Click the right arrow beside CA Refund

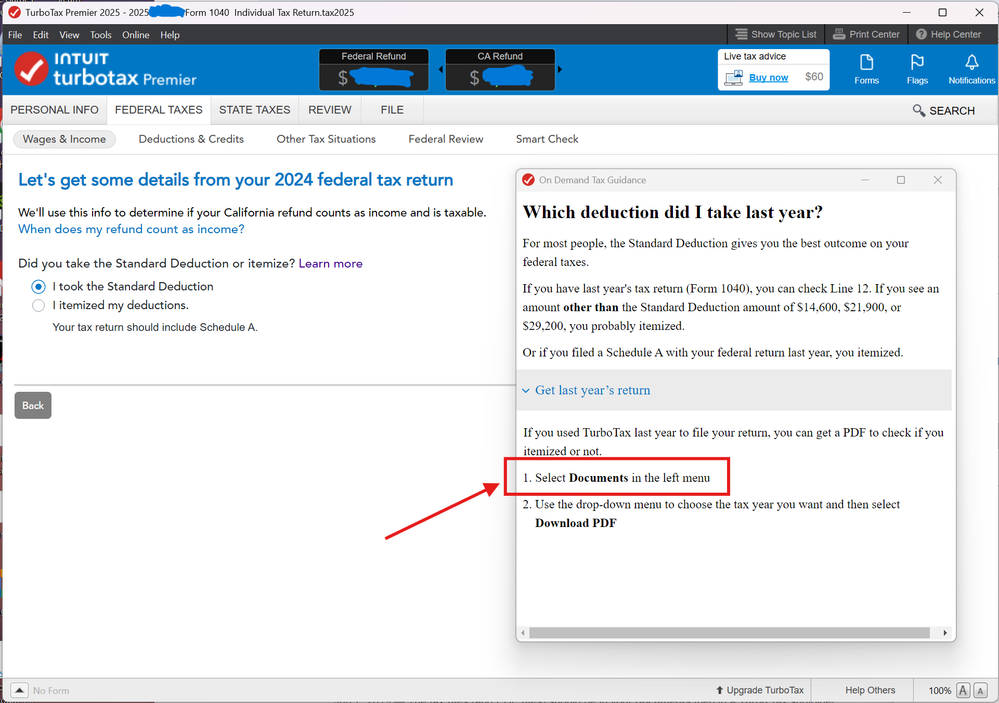[x=559, y=69]
